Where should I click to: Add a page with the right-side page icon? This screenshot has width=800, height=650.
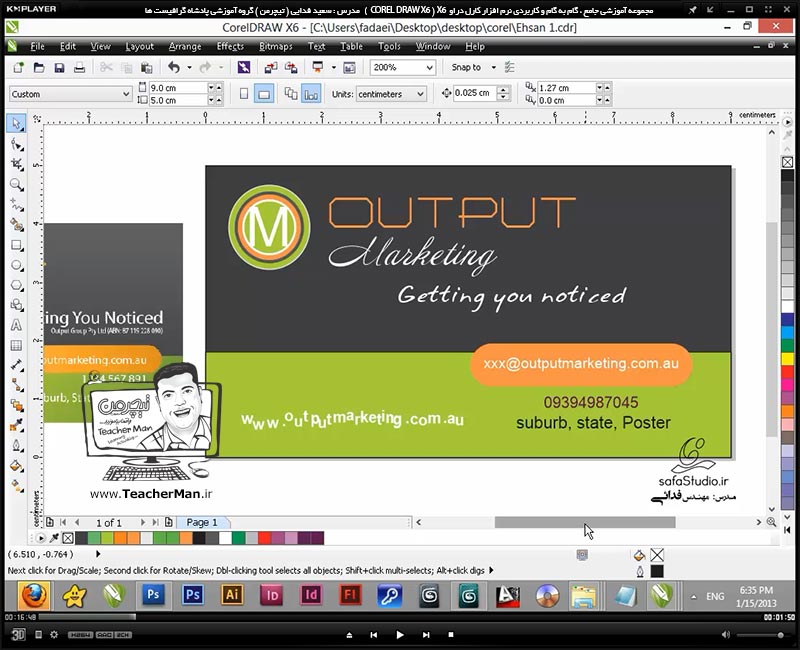168,522
